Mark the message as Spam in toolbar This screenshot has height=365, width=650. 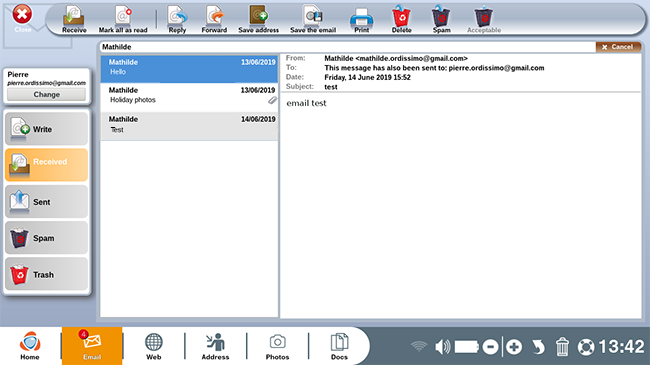[441, 19]
